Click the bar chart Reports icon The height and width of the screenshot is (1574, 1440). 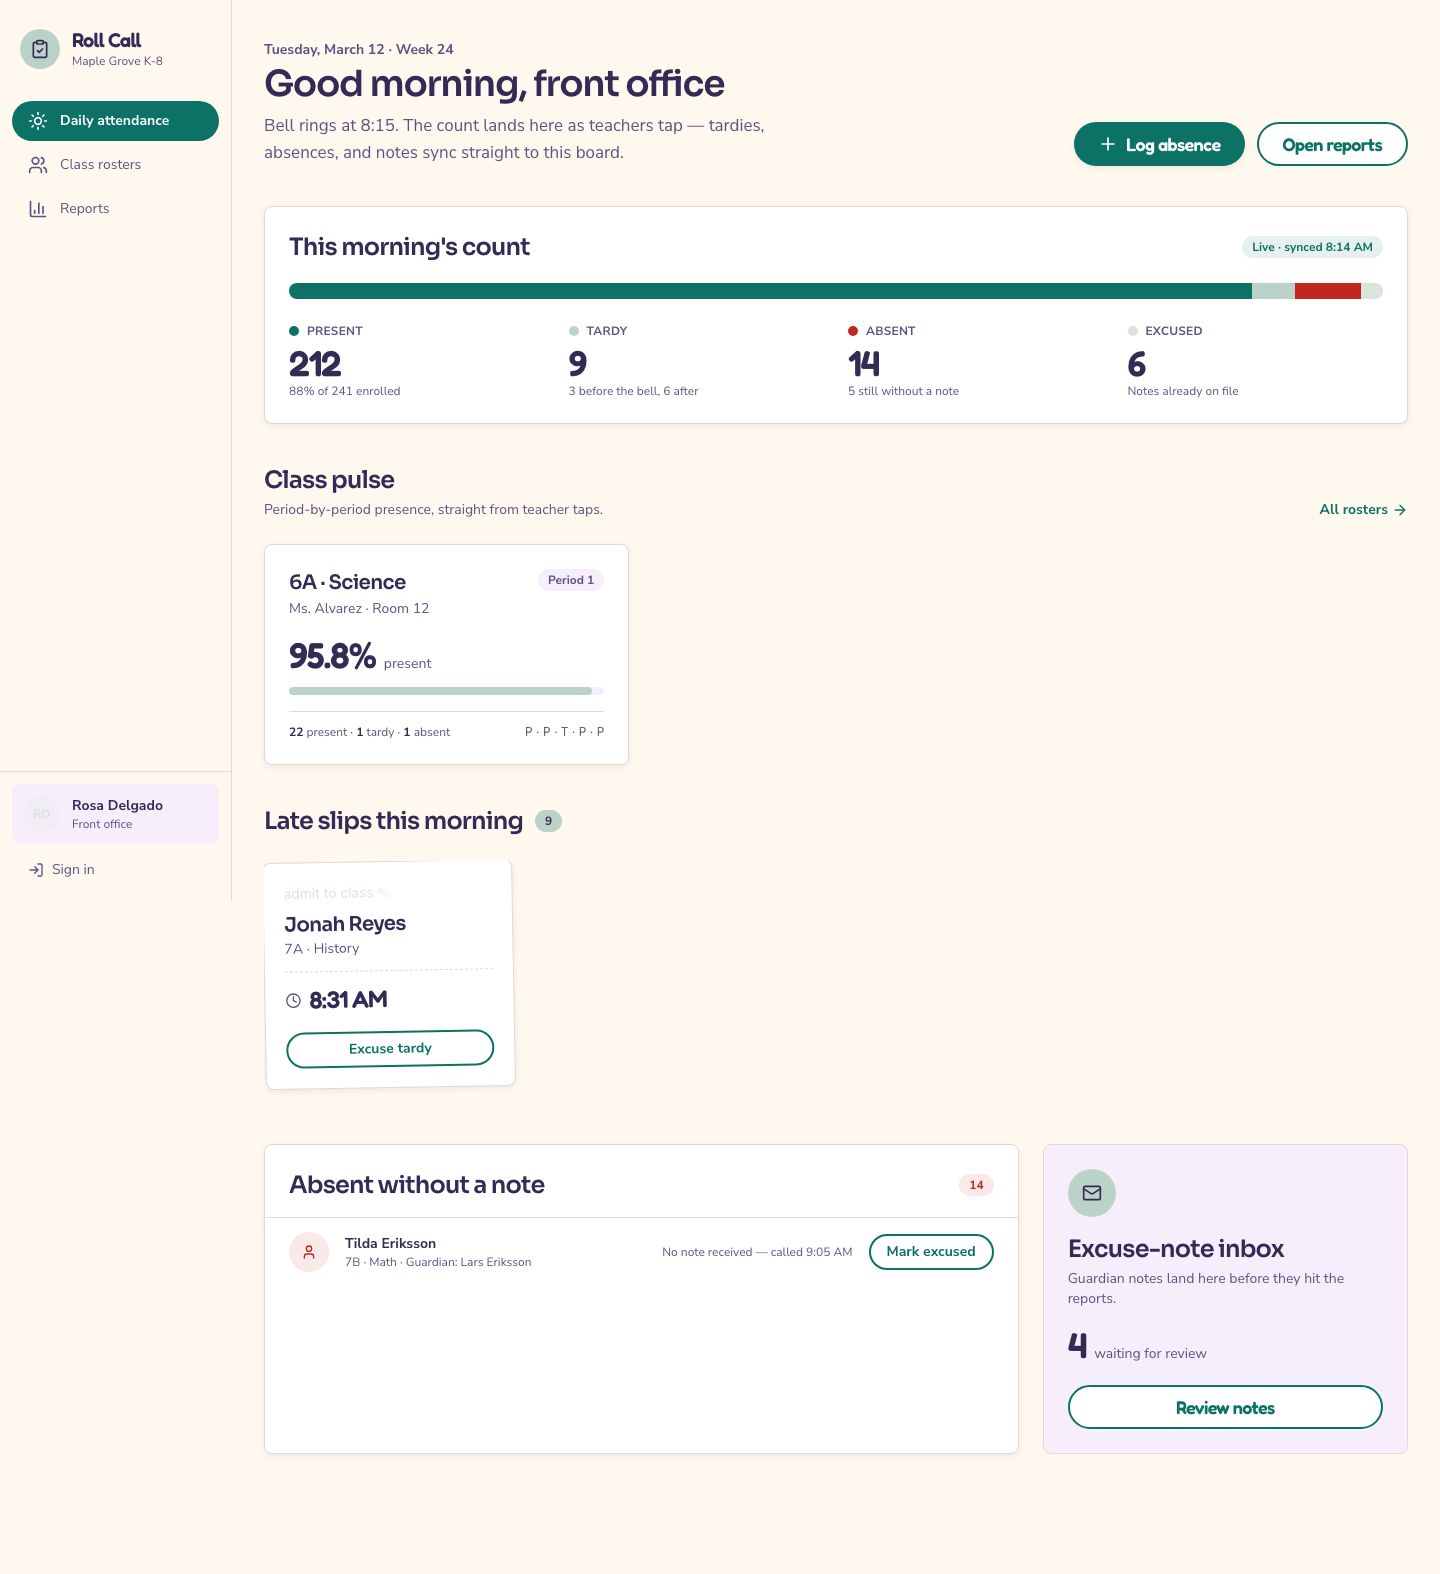[x=38, y=209]
